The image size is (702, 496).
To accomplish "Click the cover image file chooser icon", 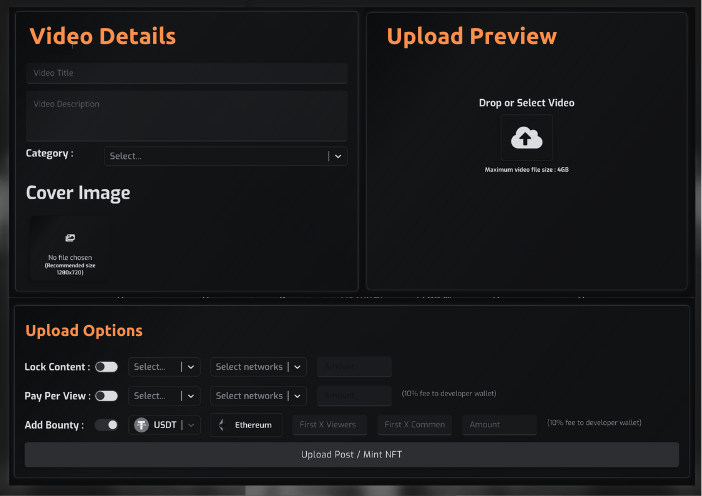I will pyautogui.click(x=70, y=238).
